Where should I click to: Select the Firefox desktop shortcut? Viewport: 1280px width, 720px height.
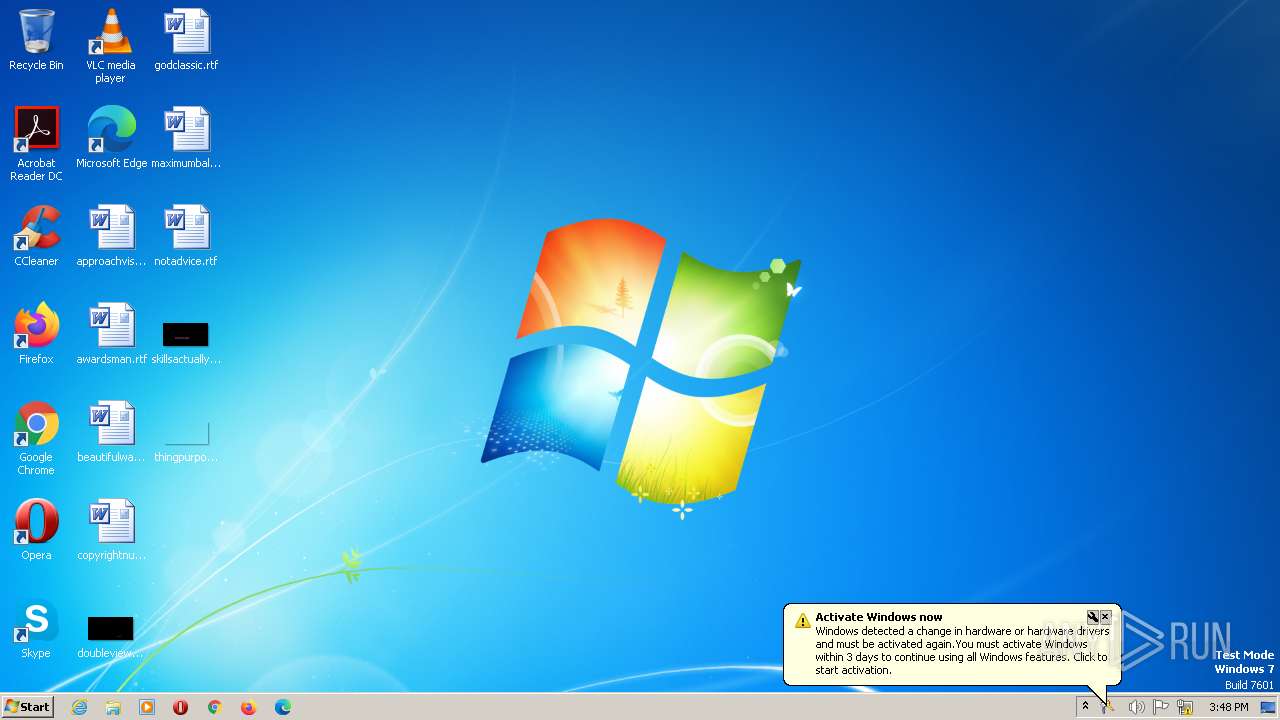tap(36, 333)
